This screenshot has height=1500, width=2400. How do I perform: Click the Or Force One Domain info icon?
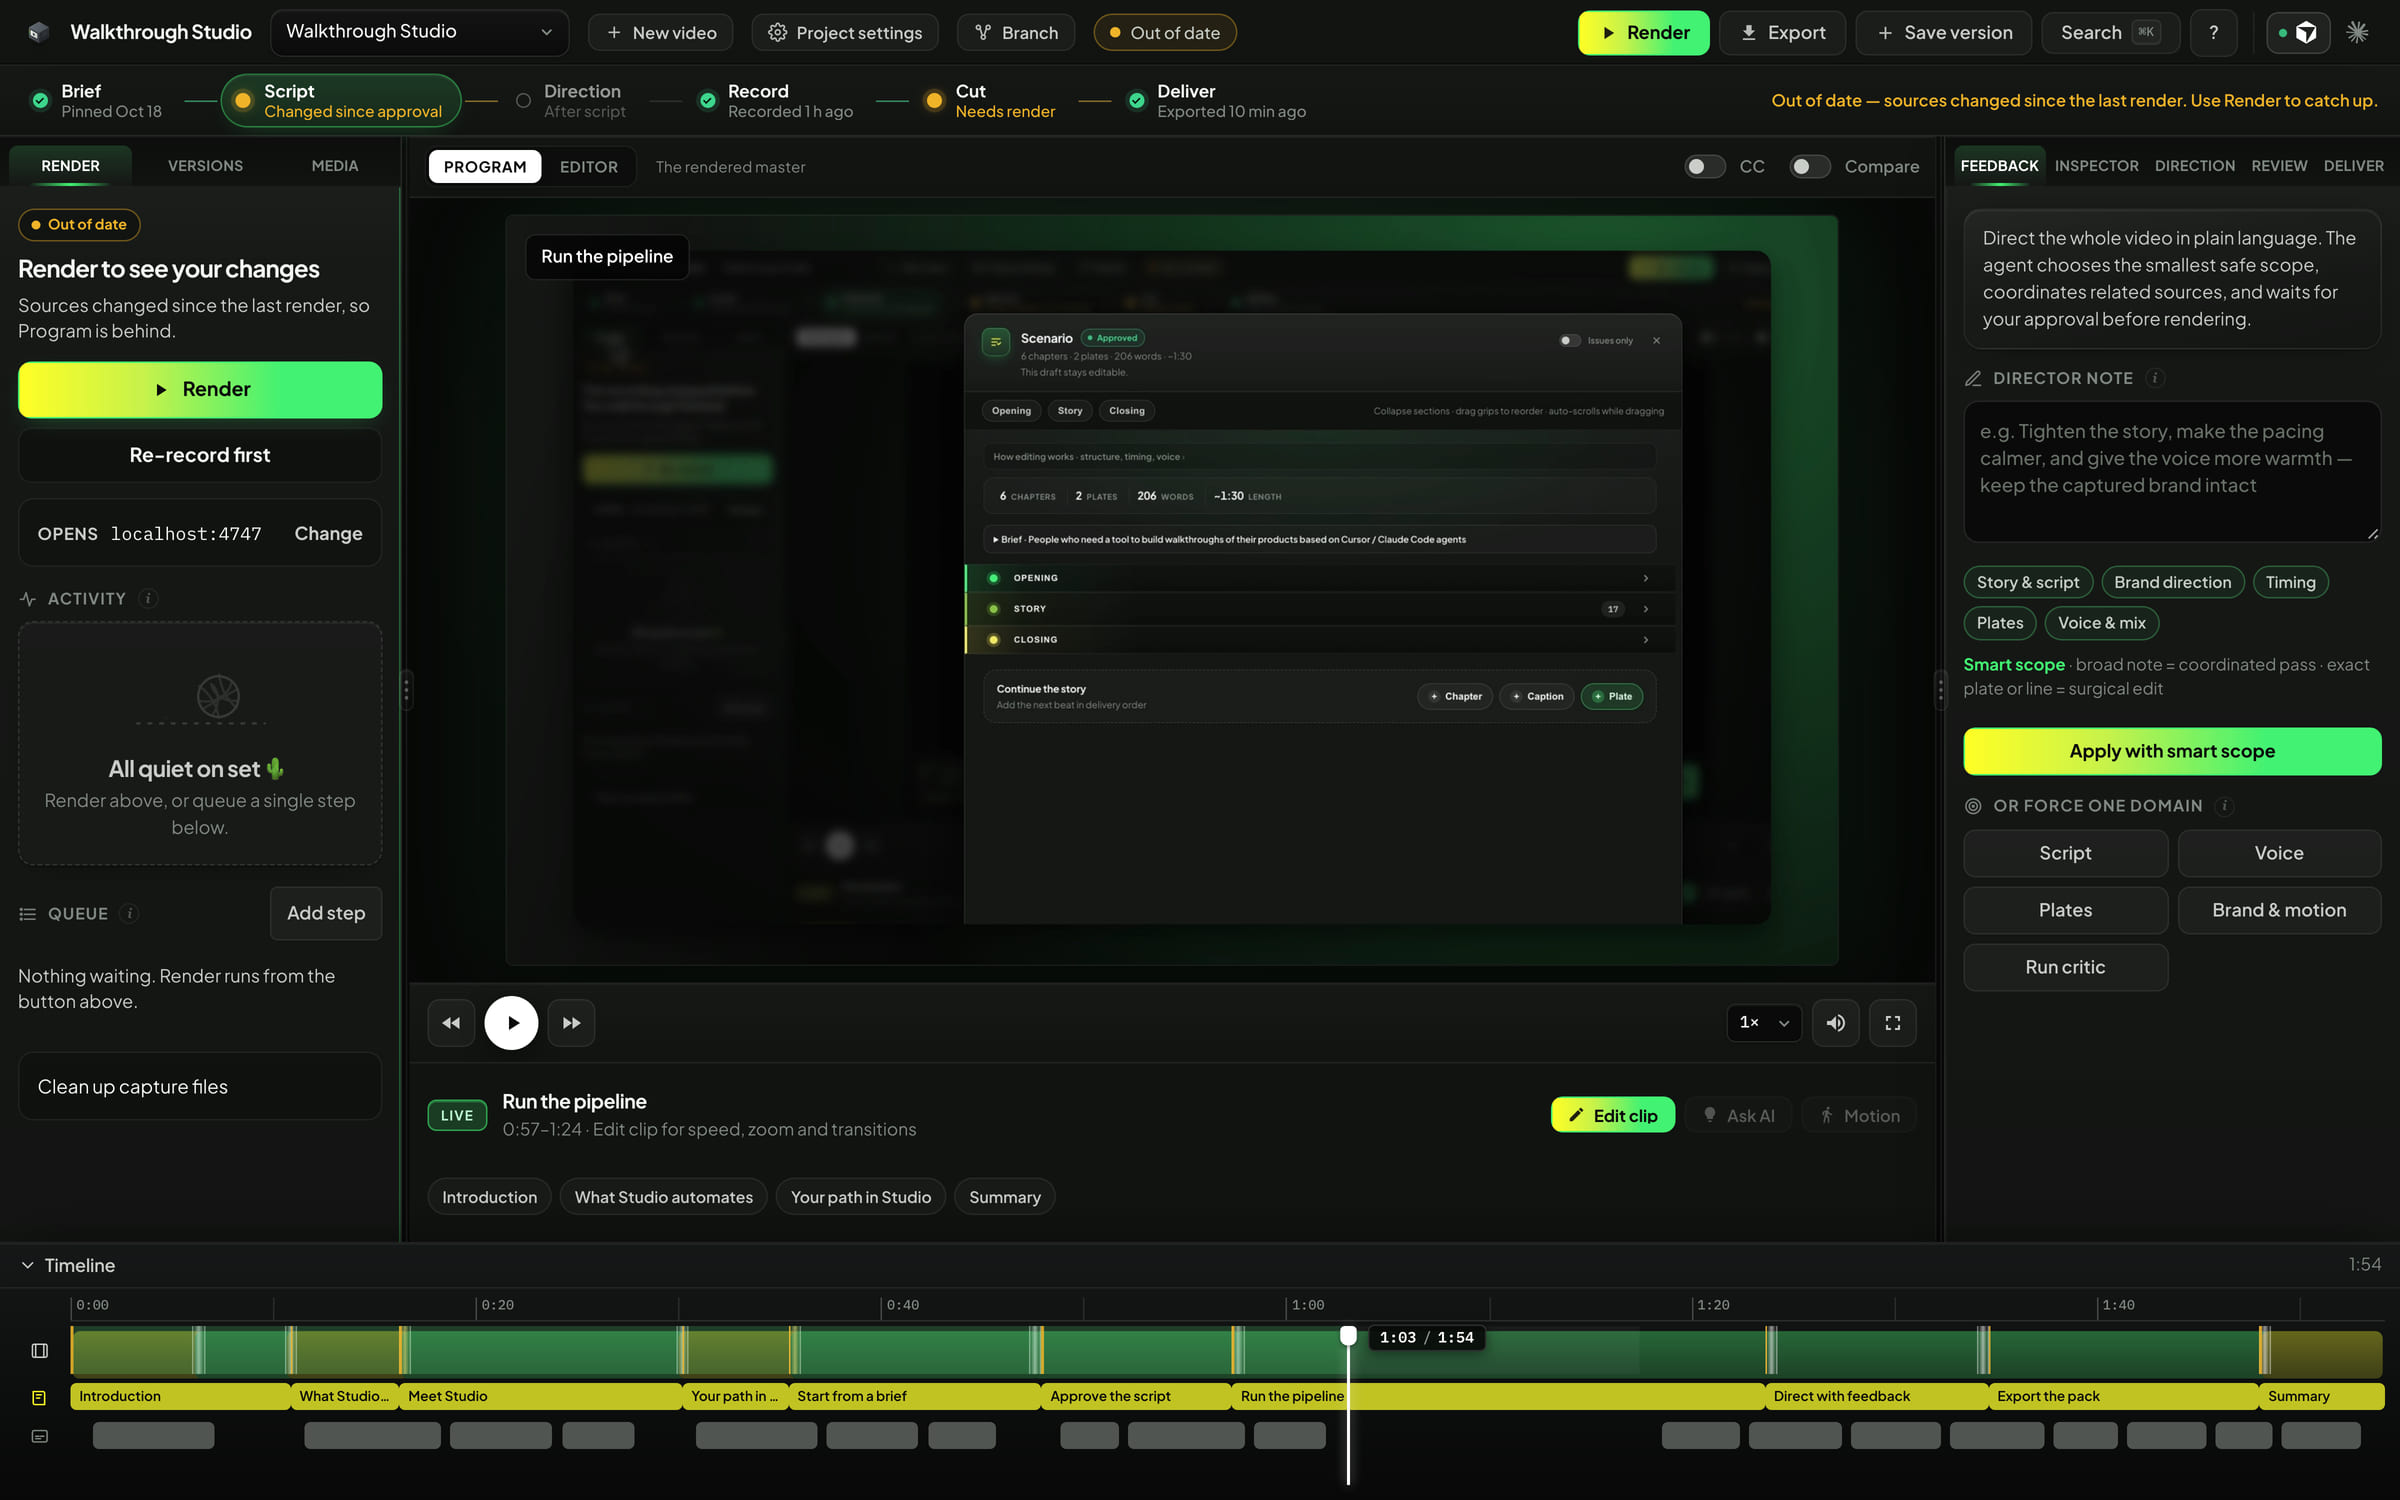[2224, 805]
